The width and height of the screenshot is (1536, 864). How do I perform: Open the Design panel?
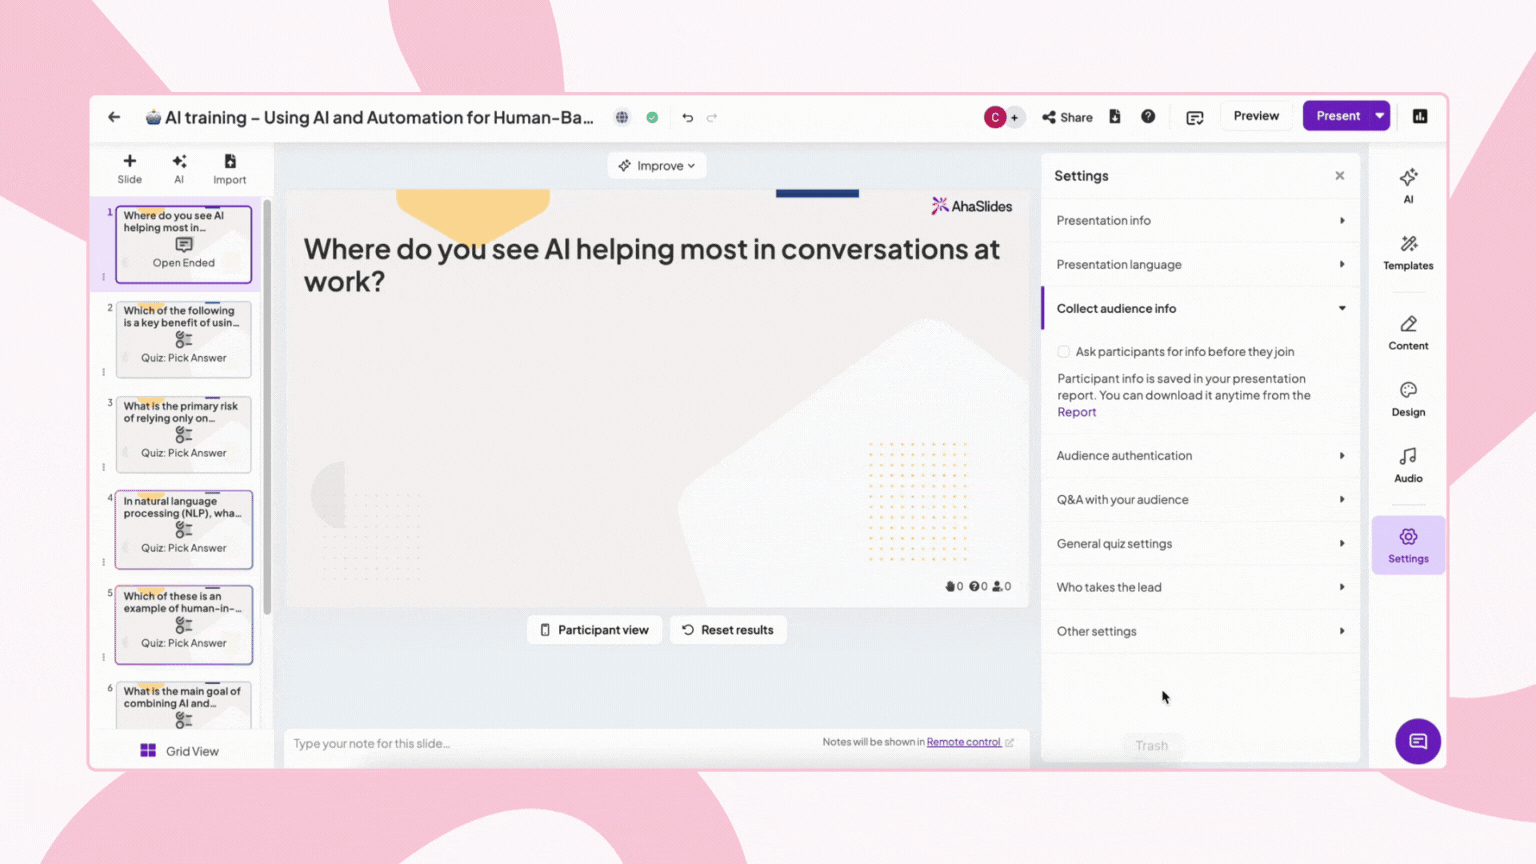[x=1408, y=398]
